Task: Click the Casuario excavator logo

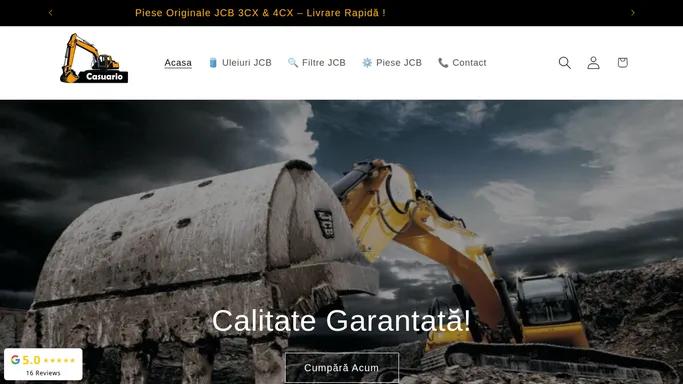Action: pos(94,58)
